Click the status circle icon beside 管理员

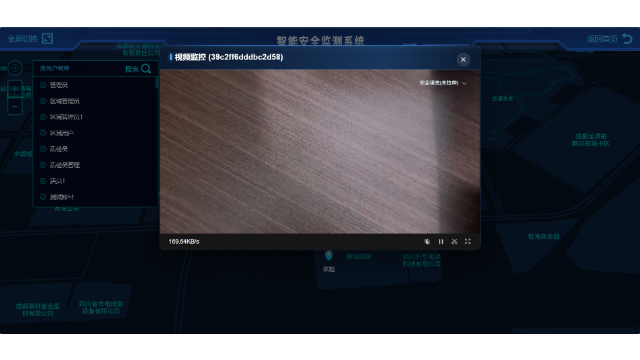pyautogui.click(x=43, y=85)
